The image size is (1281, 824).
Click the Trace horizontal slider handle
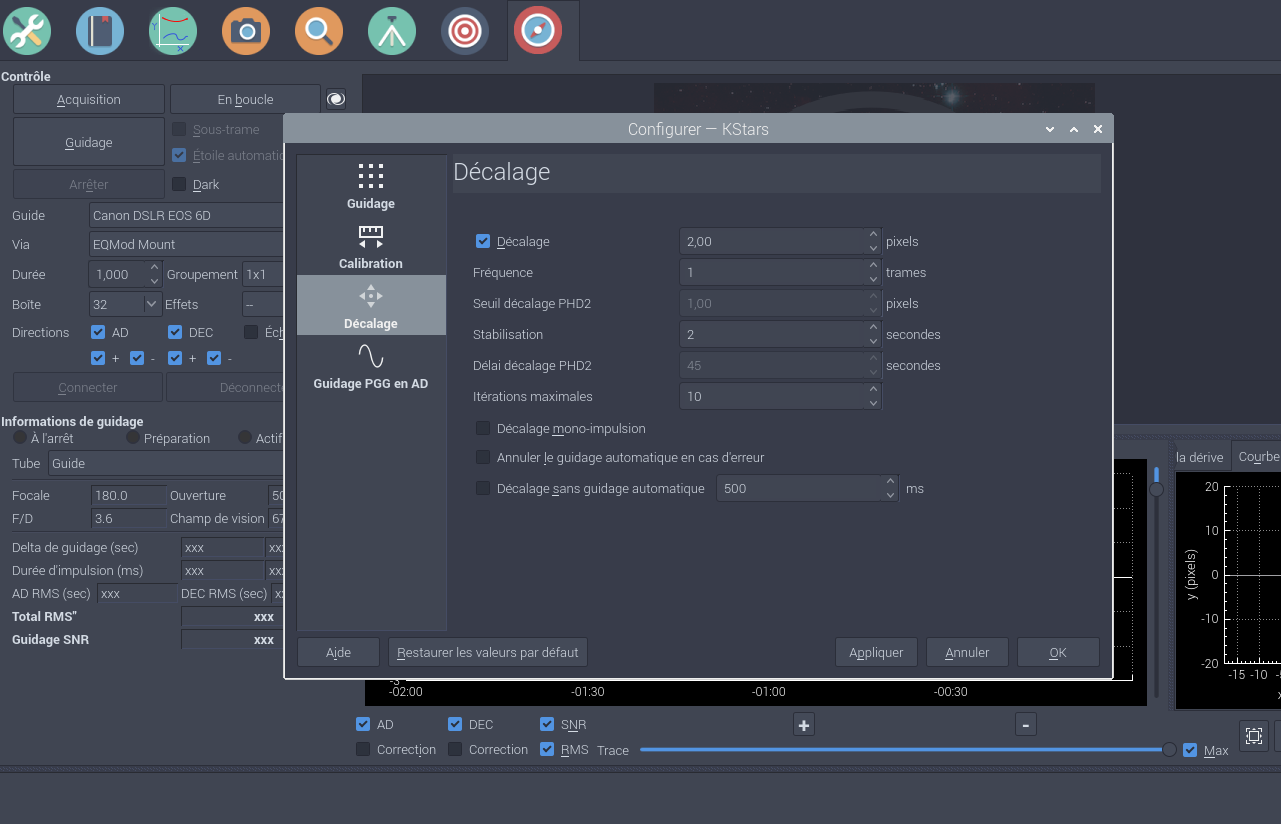(x=1169, y=750)
